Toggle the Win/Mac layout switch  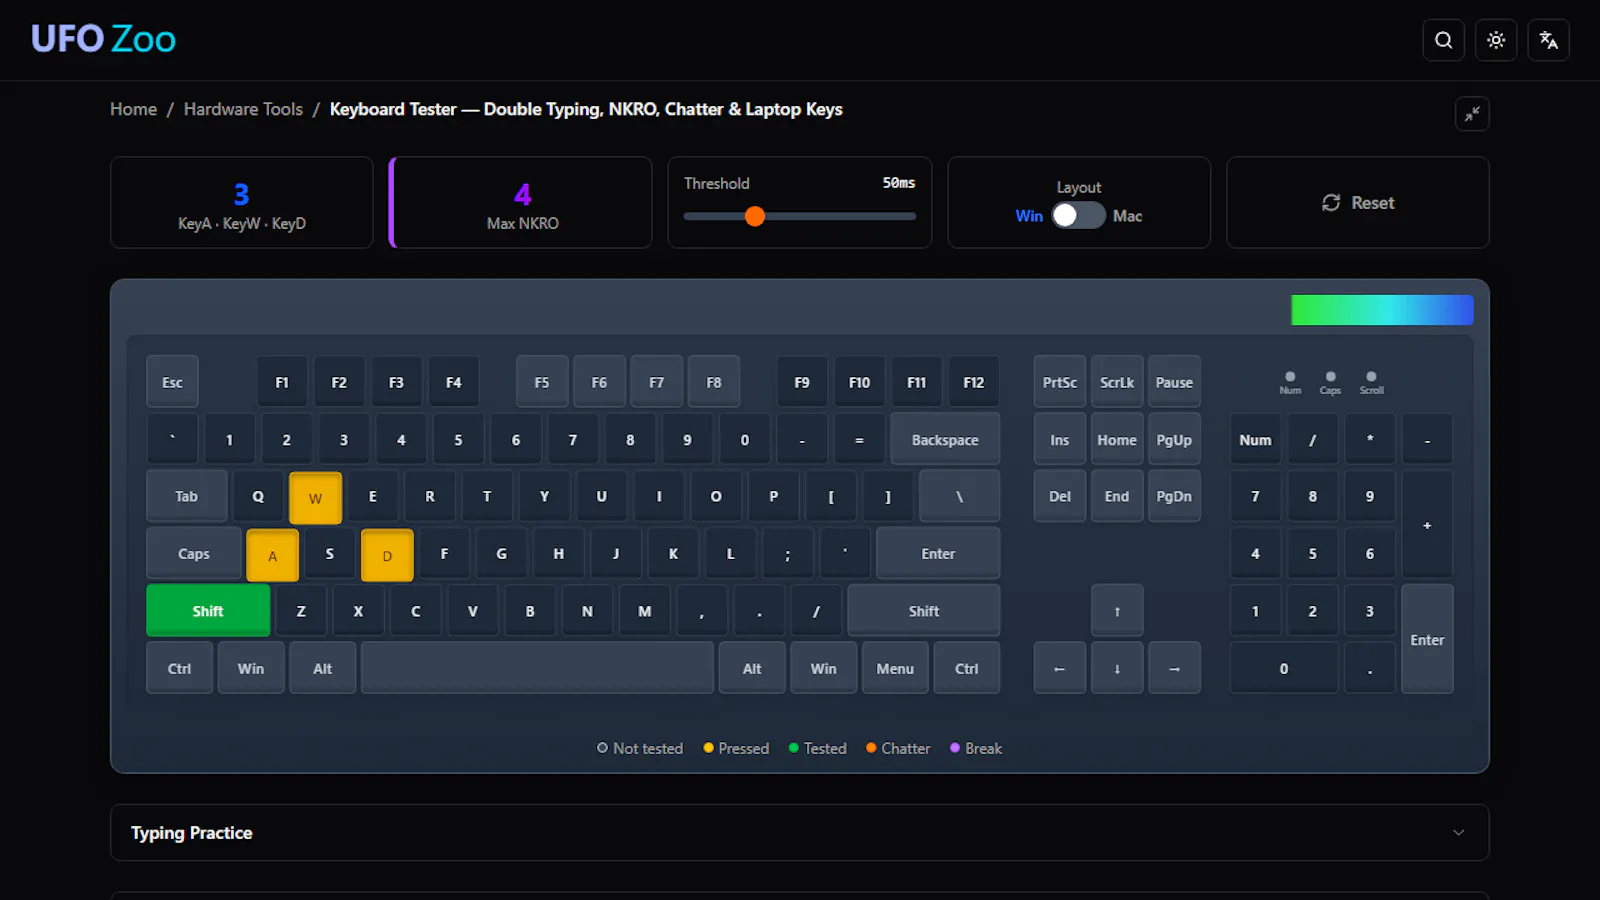[x=1078, y=215]
